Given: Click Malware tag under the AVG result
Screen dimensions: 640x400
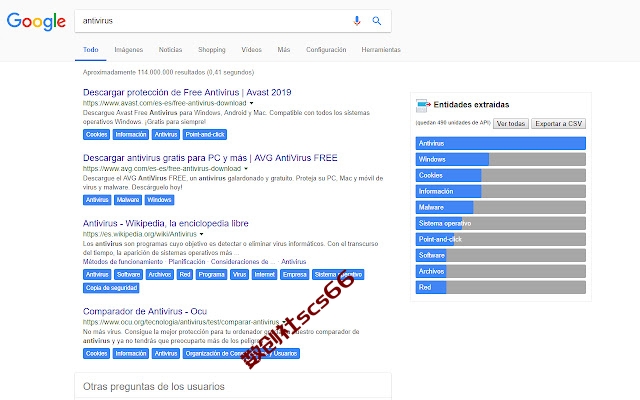Looking at the screenshot, I should click(x=128, y=200).
